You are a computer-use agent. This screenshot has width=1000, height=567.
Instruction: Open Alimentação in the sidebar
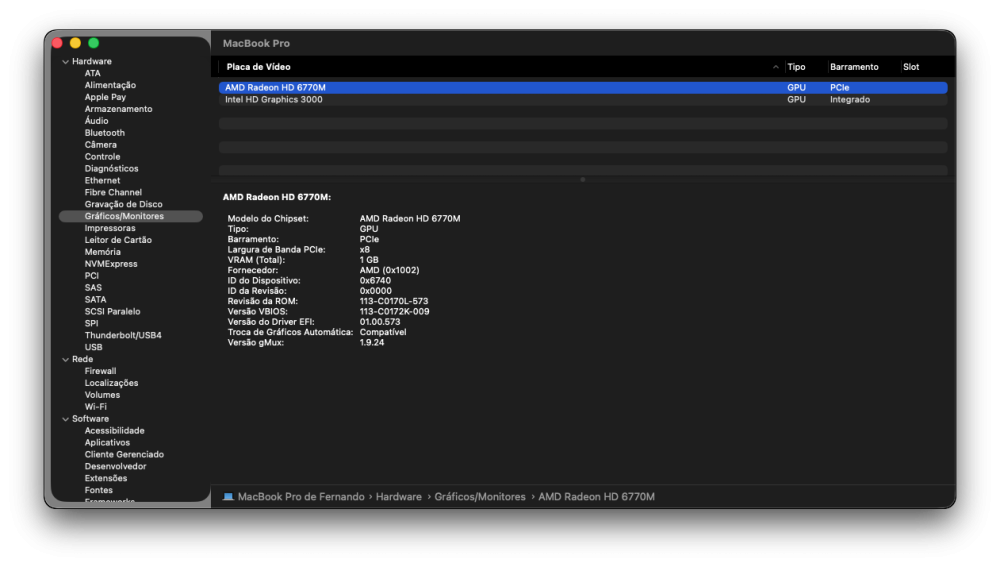(110, 85)
